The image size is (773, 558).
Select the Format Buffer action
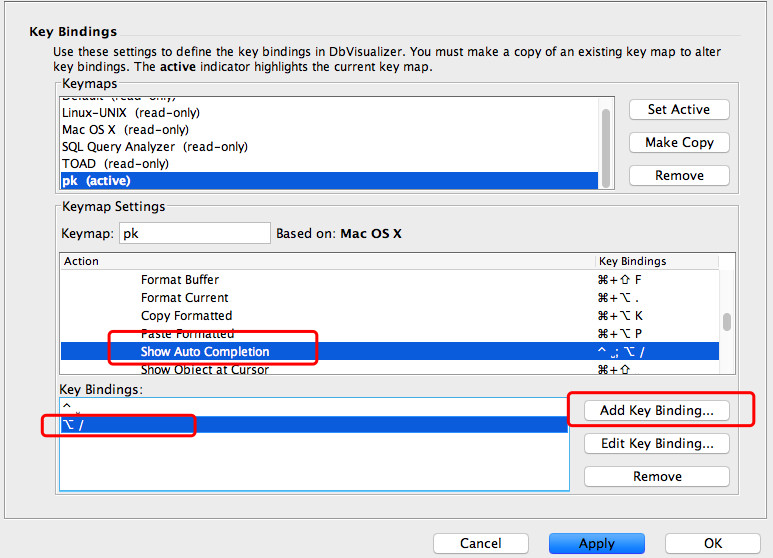click(180, 280)
